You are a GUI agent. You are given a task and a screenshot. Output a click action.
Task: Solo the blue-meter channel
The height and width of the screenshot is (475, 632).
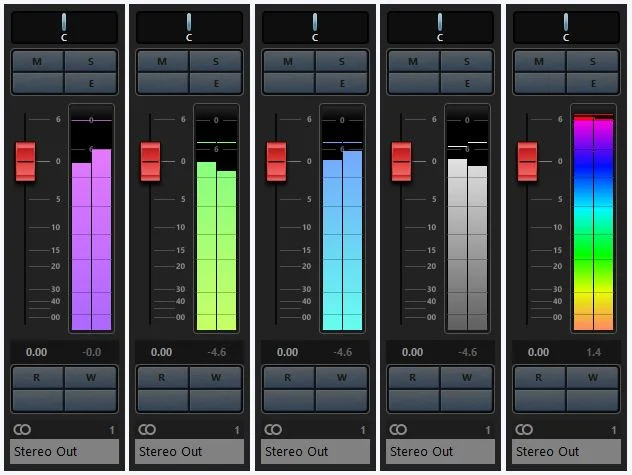click(342, 61)
